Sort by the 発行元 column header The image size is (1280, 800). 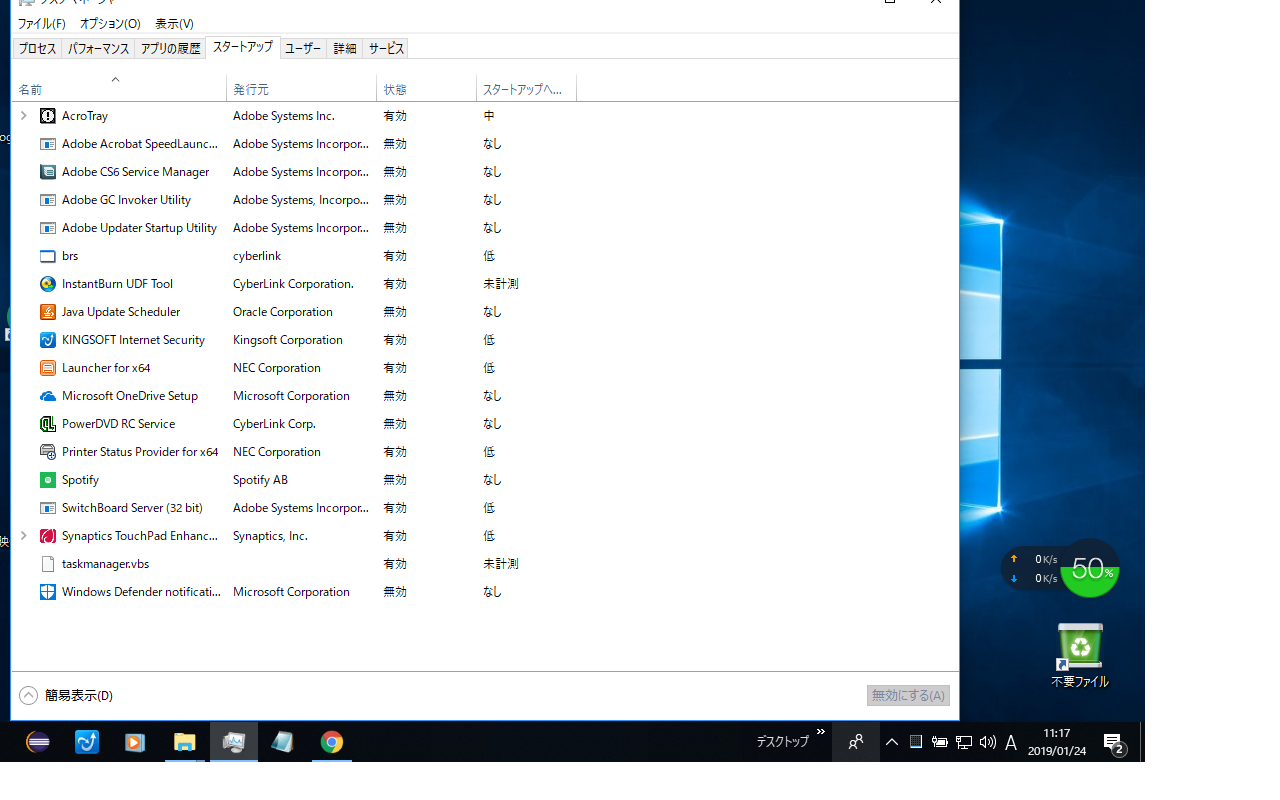pos(302,89)
